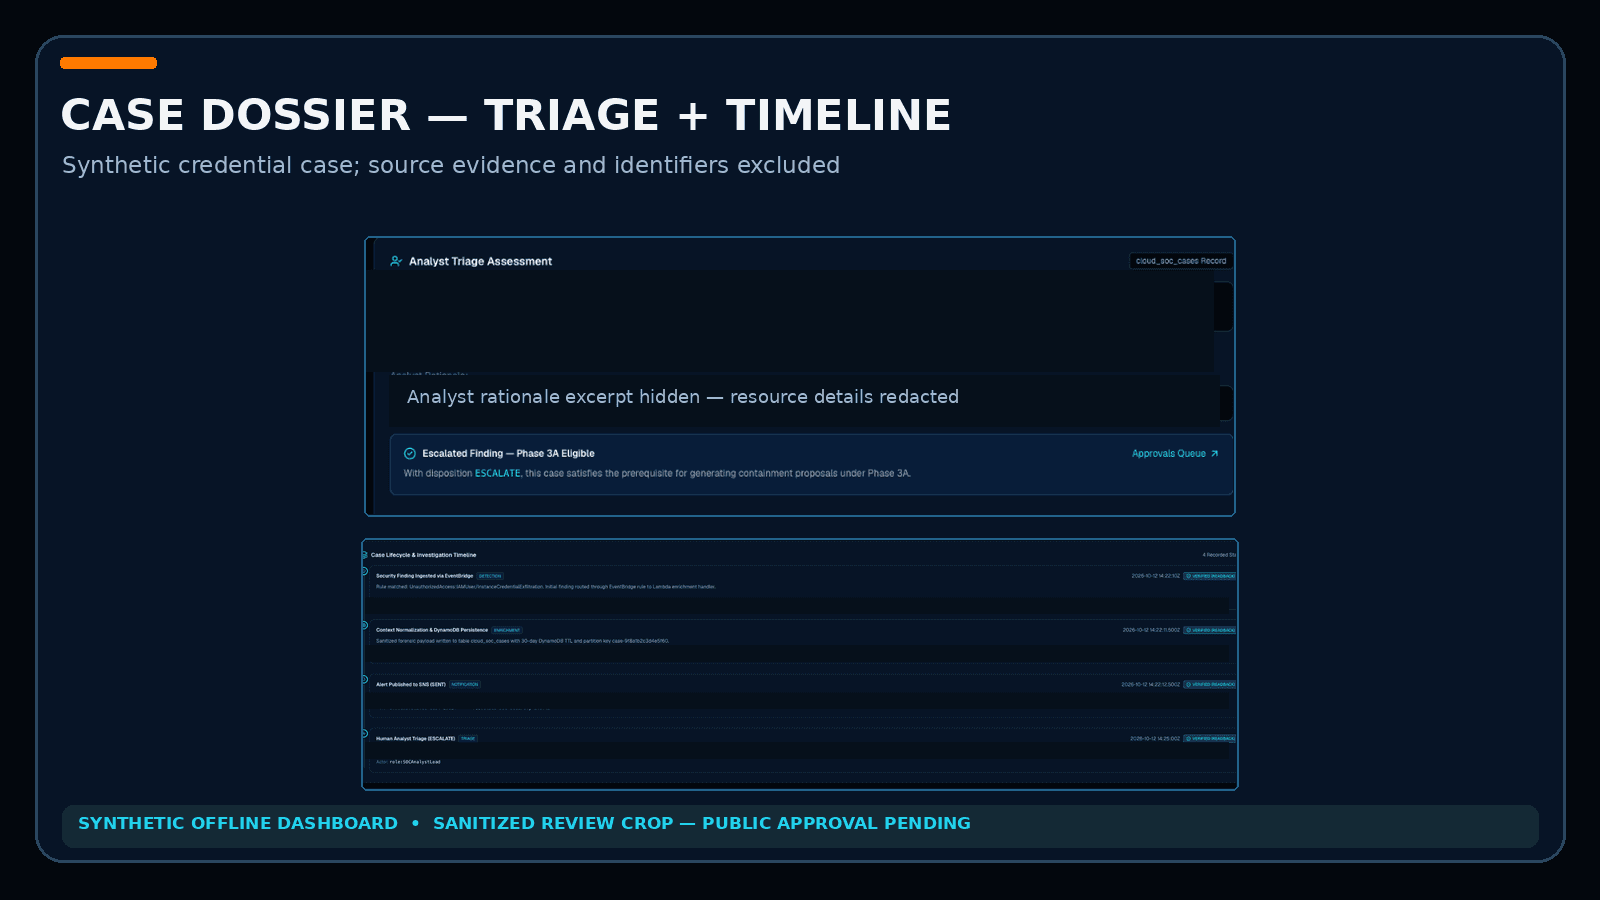Click Verified Readback badge on Security Finding row

pos(1210,576)
